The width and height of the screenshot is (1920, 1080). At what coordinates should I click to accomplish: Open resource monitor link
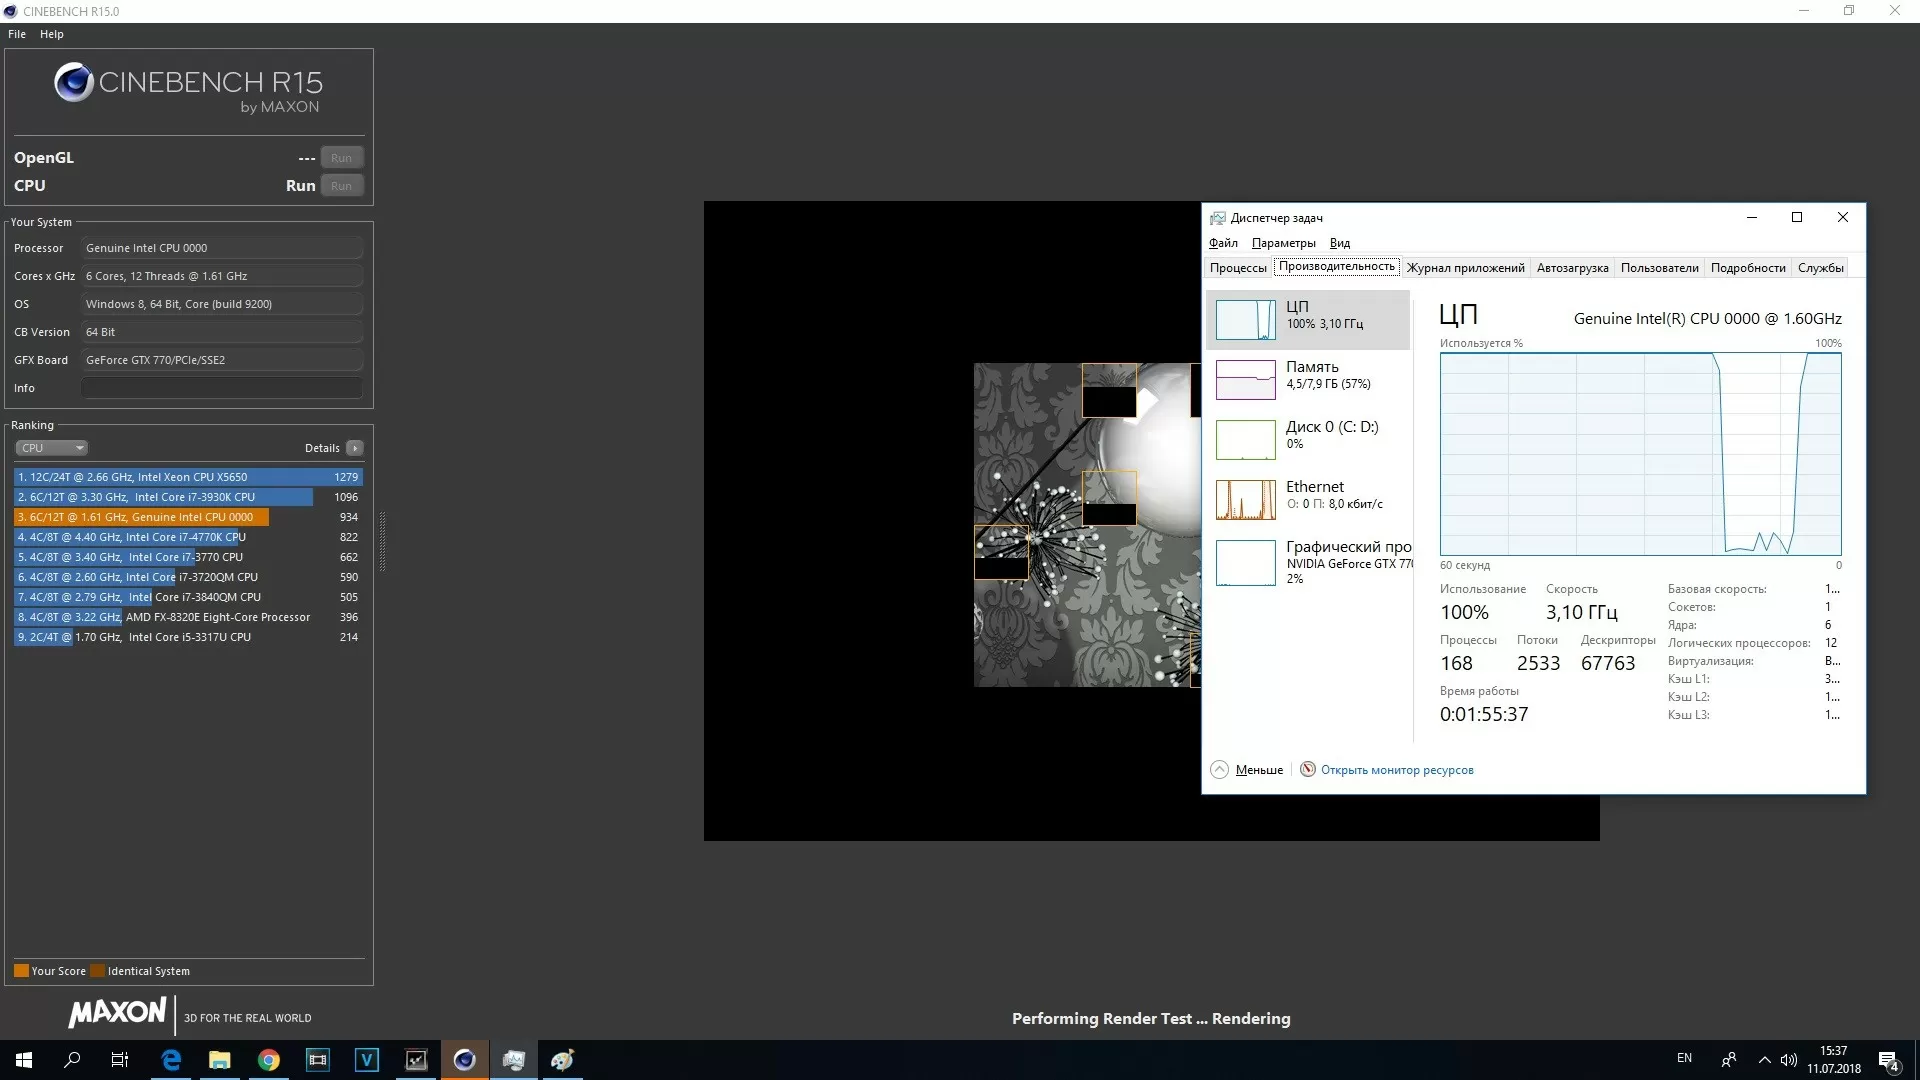pyautogui.click(x=1396, y=770)
